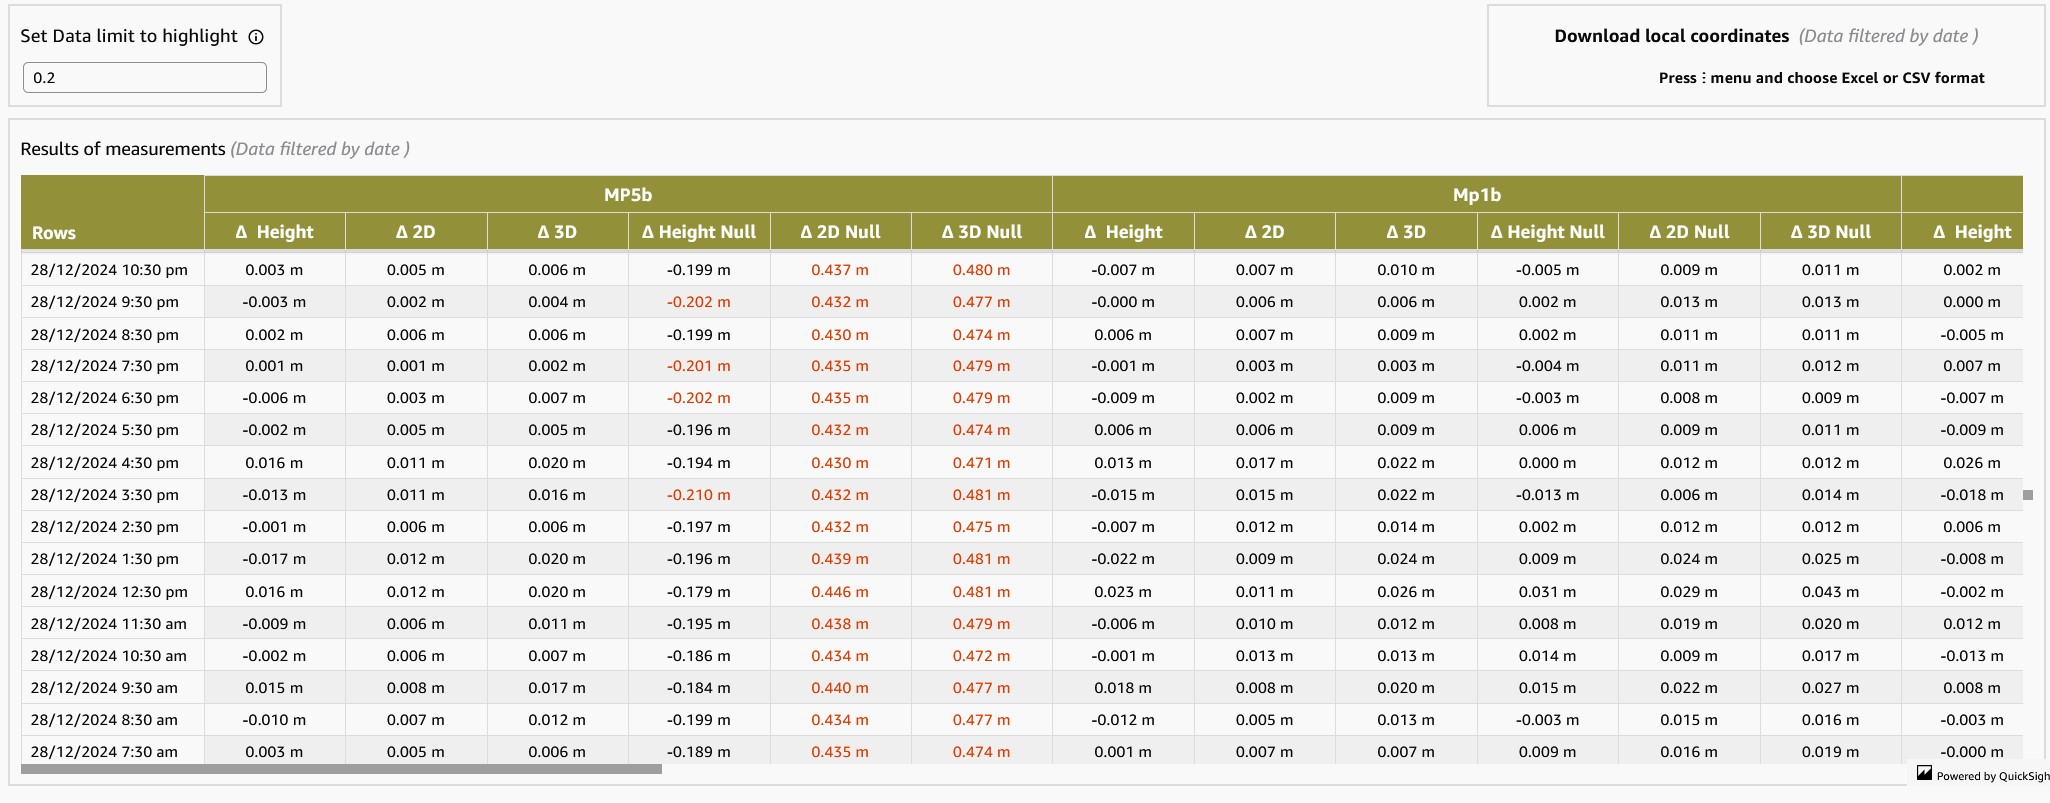Sort by Δ Height column under MP5b
Screen dimensions: 2050x803
tap(274, 232)
